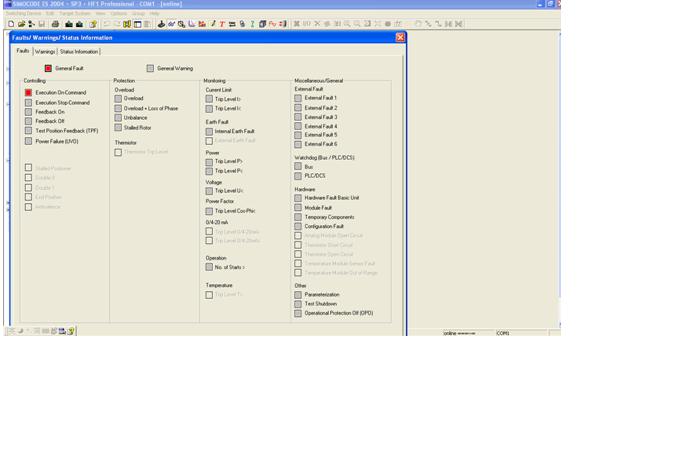The image size is (692, 461).
Task: Click the Overload indicator box
Action: coord(118,98)
